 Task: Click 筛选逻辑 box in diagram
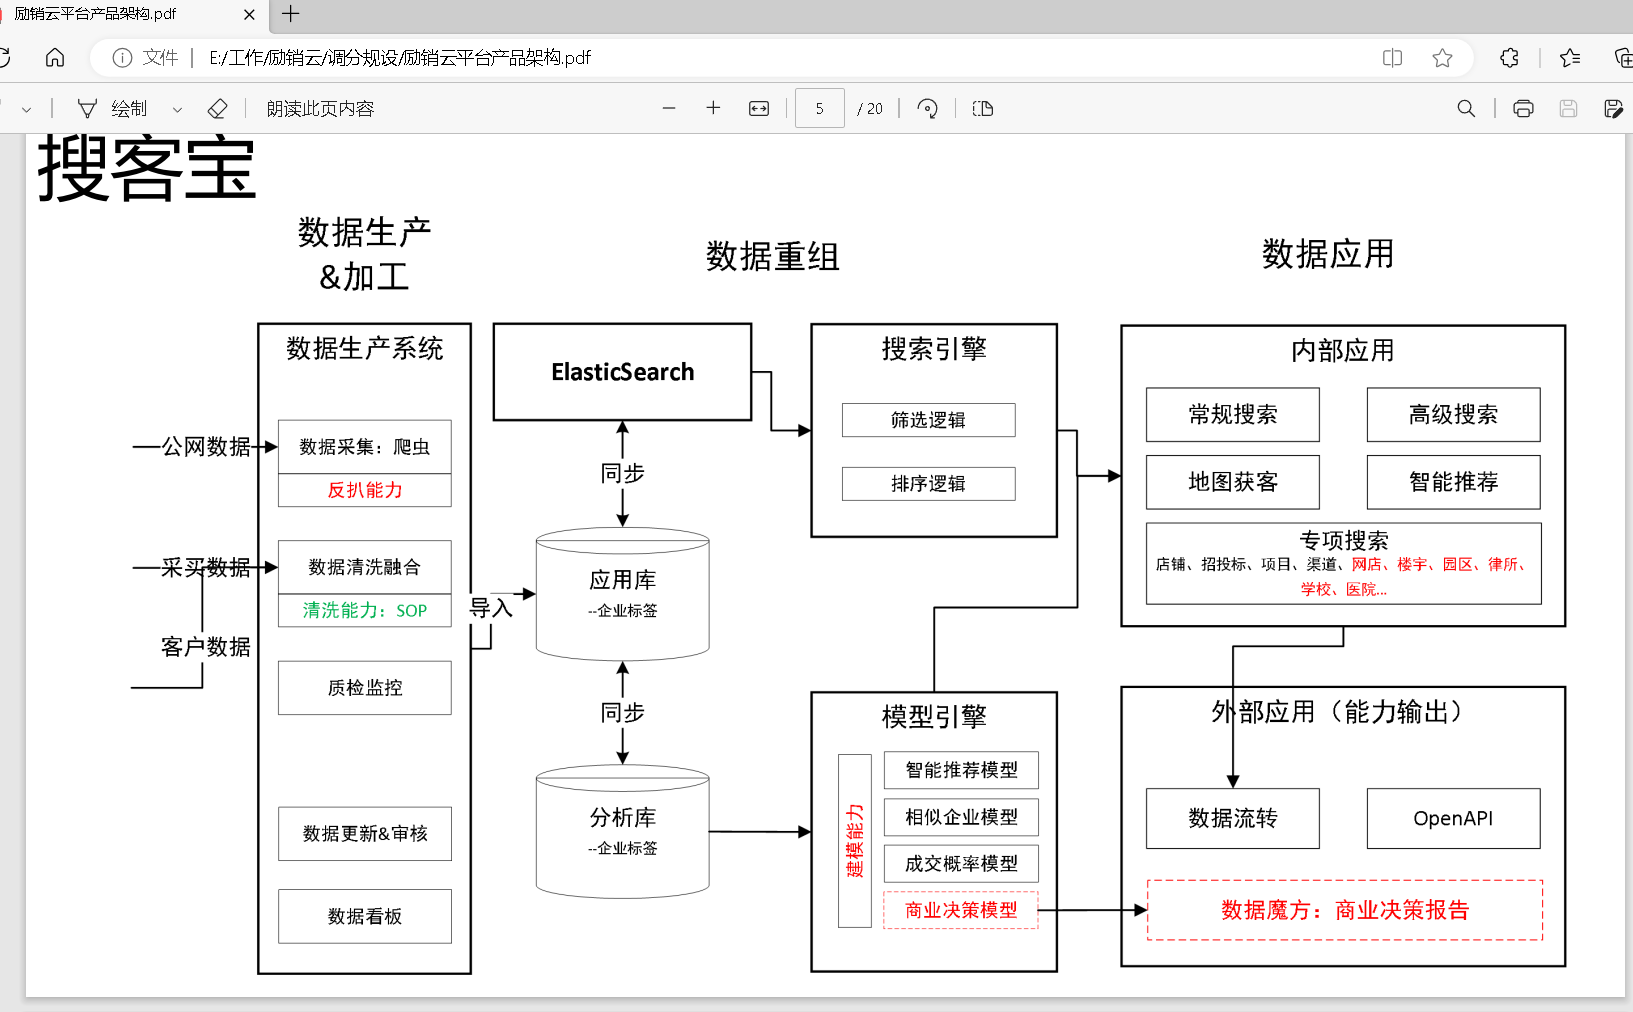928,420
